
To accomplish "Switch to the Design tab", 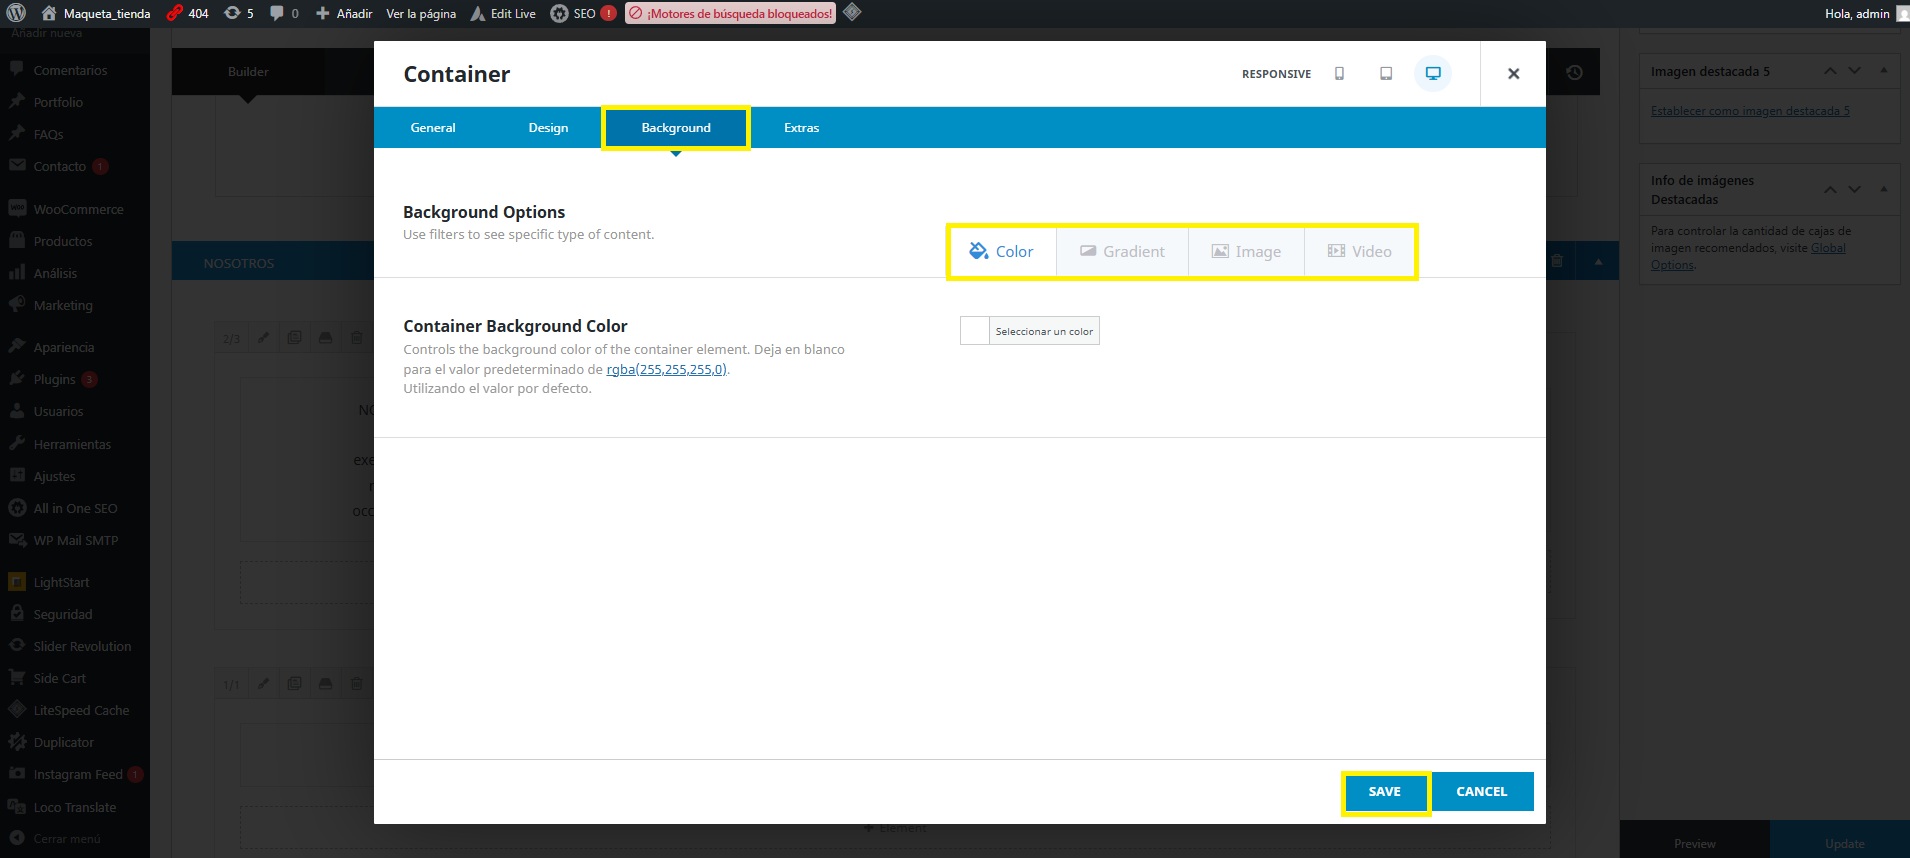I will point(548,128).
